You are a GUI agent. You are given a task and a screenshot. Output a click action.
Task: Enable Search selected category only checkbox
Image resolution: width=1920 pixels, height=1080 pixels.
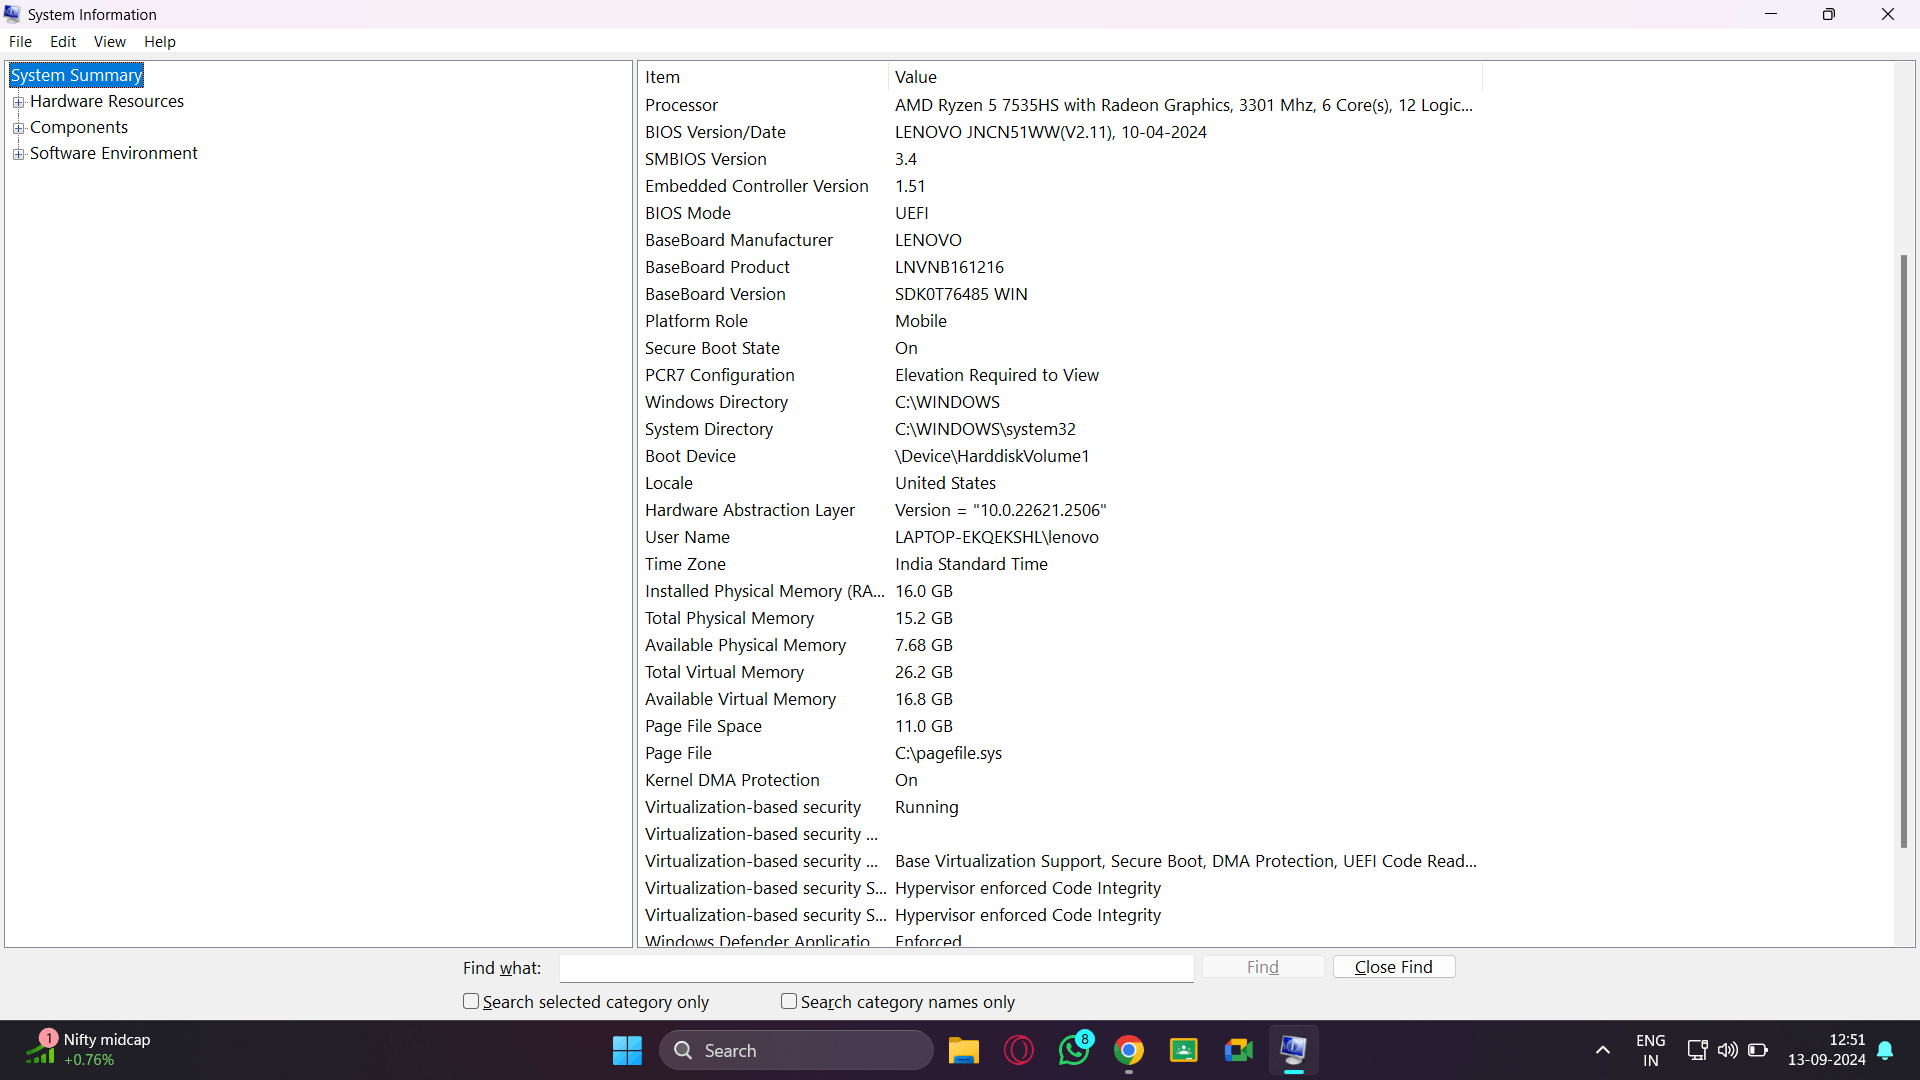[471, 1001]
